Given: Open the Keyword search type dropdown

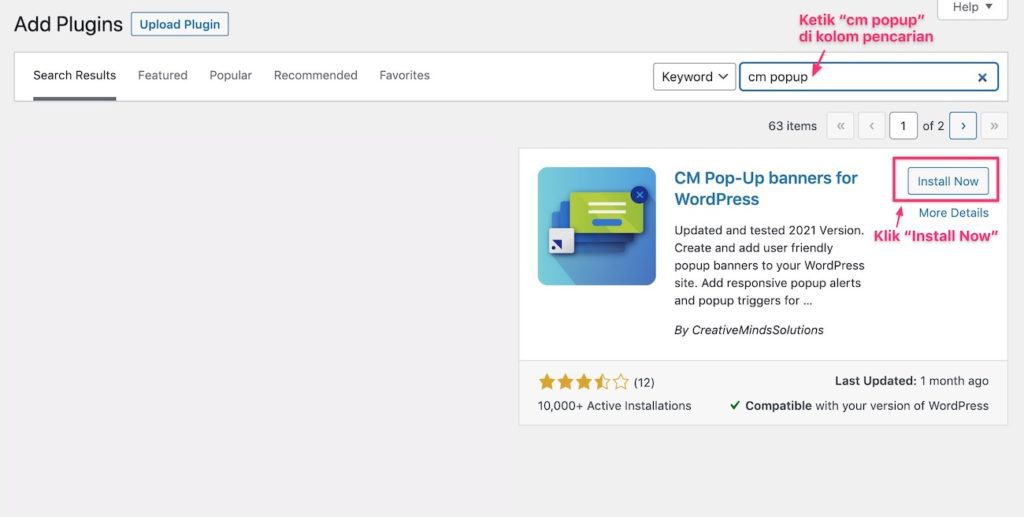Looking at the screenshot, I should click(x=694, y=77).
